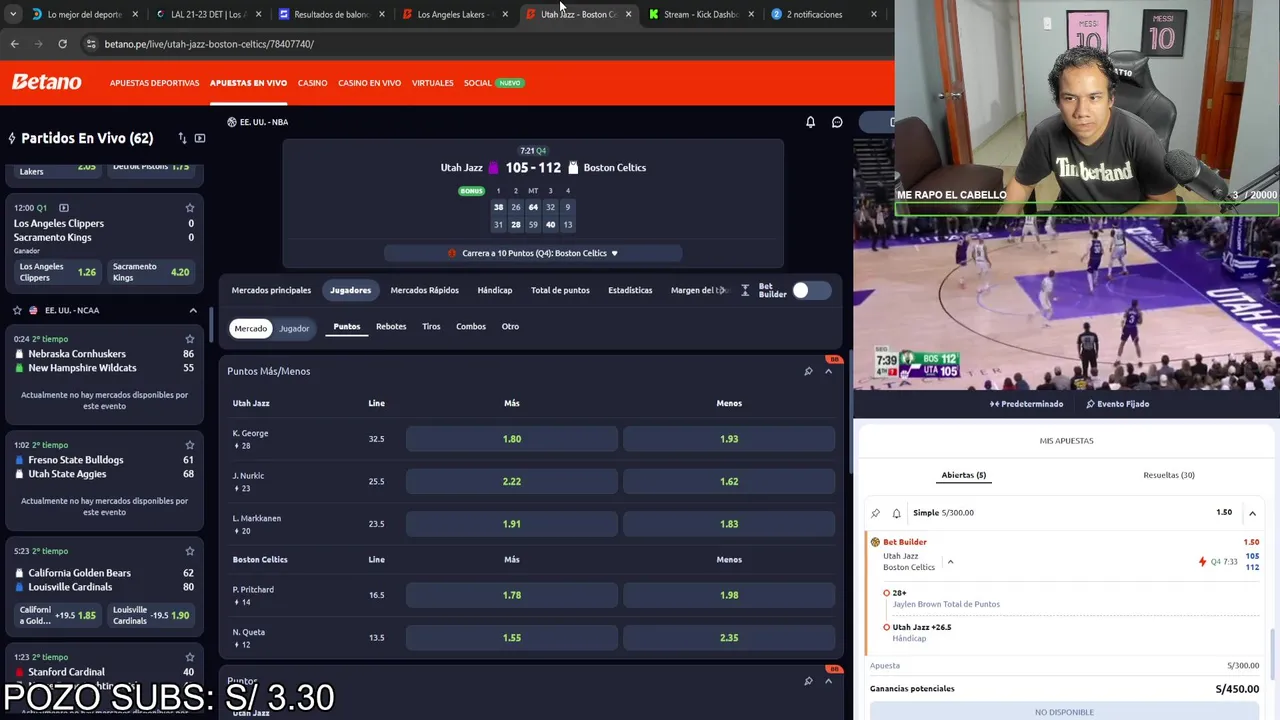This screenshot has height=720, width=1280.
Task: Pin the second Puntos market section
Action: (808, 681)
